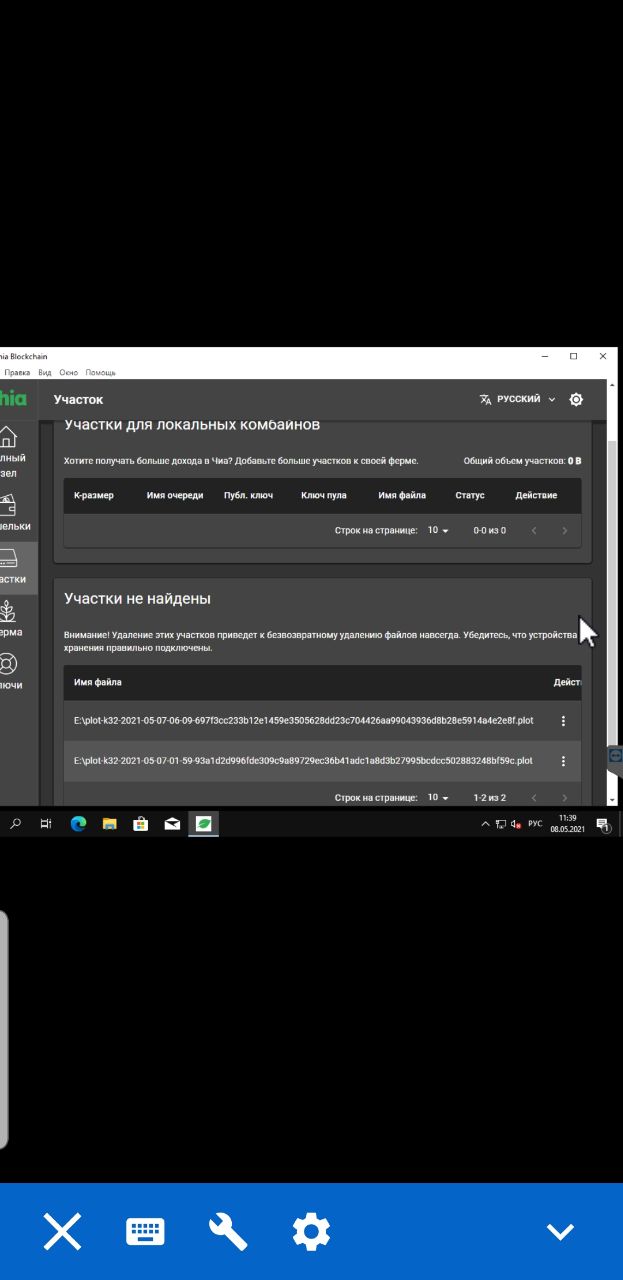623x1280 pixels.
Task: Click next page arrow in not-found plots table
Action: coord(564,798)
